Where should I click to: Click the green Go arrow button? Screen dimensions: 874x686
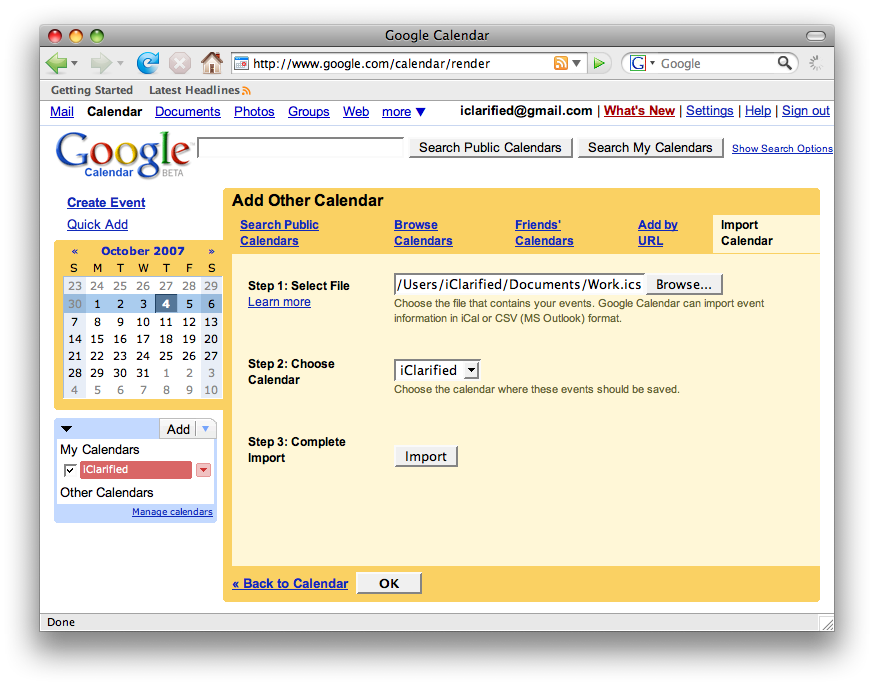coord(599,64)
